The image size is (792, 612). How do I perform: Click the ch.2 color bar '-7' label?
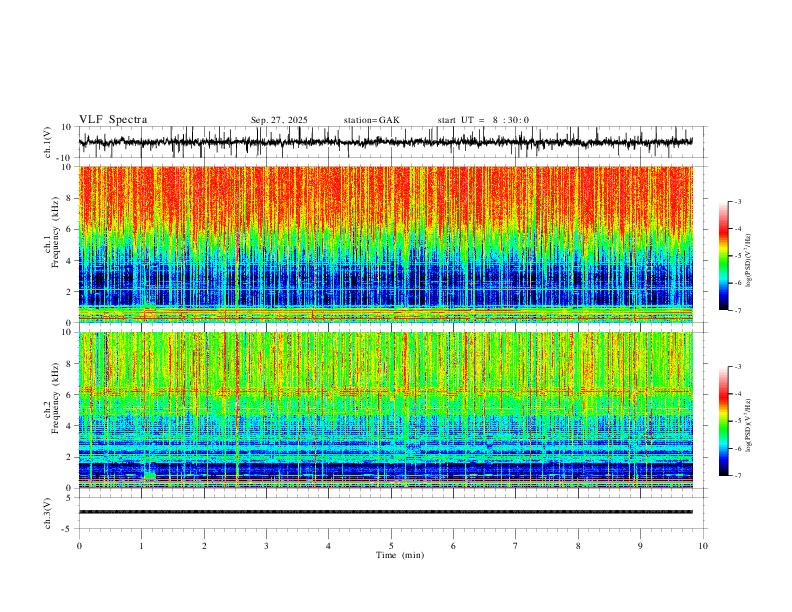[x=737, y=476]
